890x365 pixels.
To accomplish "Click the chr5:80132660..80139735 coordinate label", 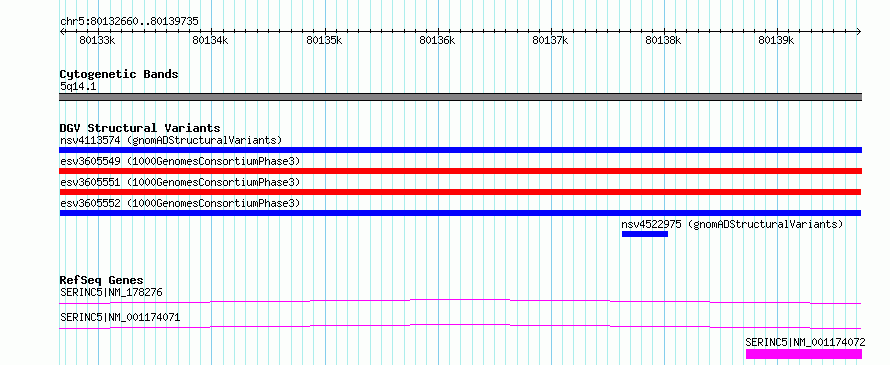I will [129, 22].
